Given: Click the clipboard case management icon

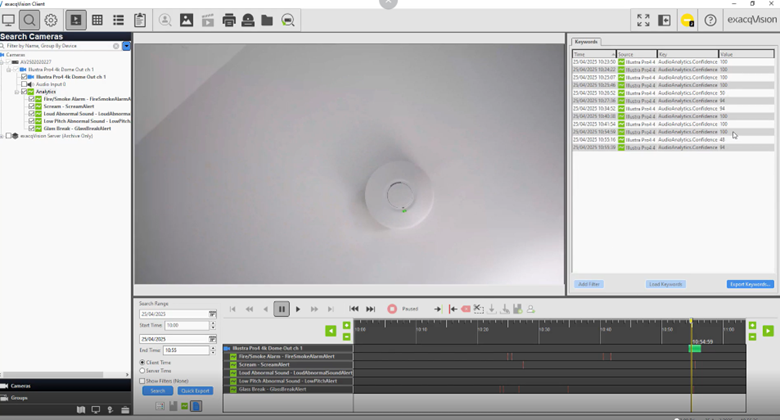Looking at the screenshot, I should point(140,20).
